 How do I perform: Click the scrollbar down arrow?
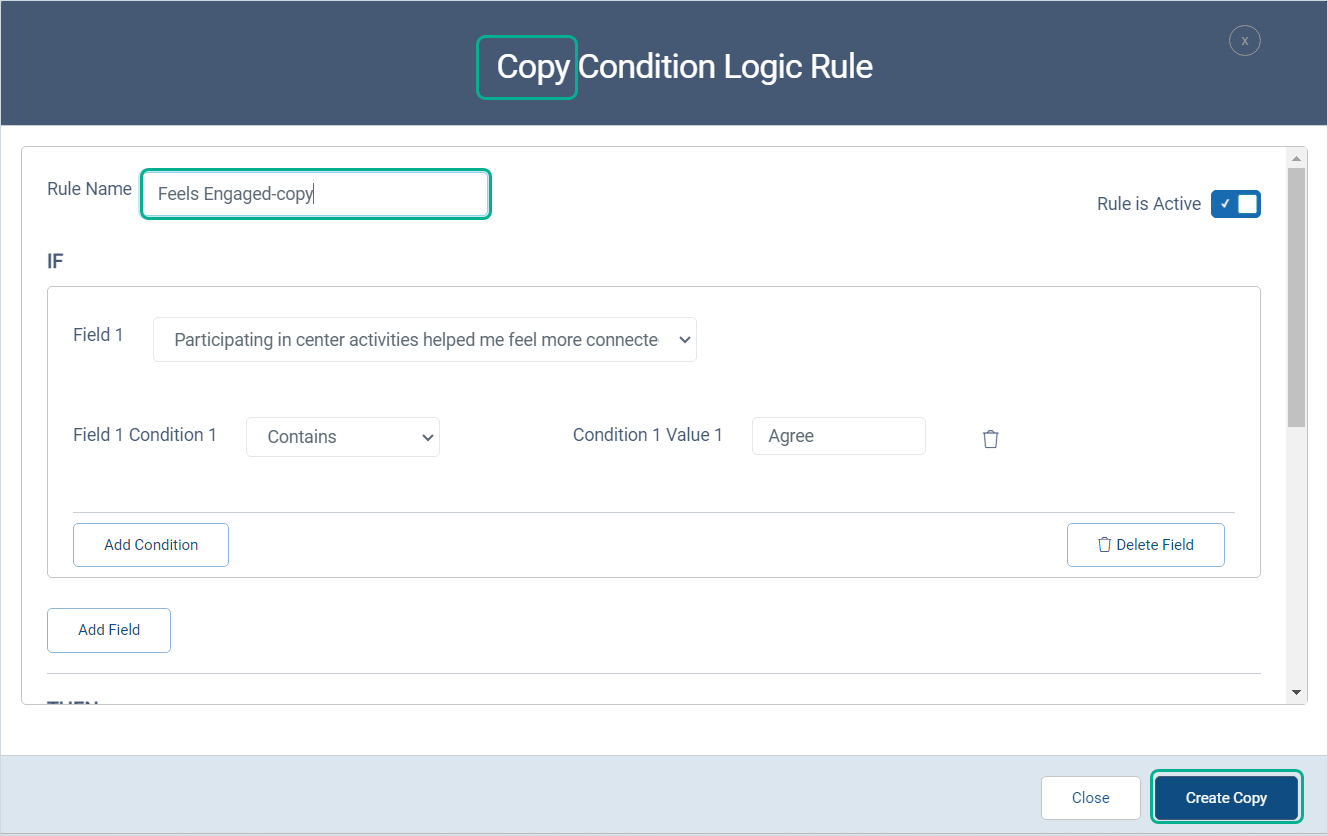1296,691
